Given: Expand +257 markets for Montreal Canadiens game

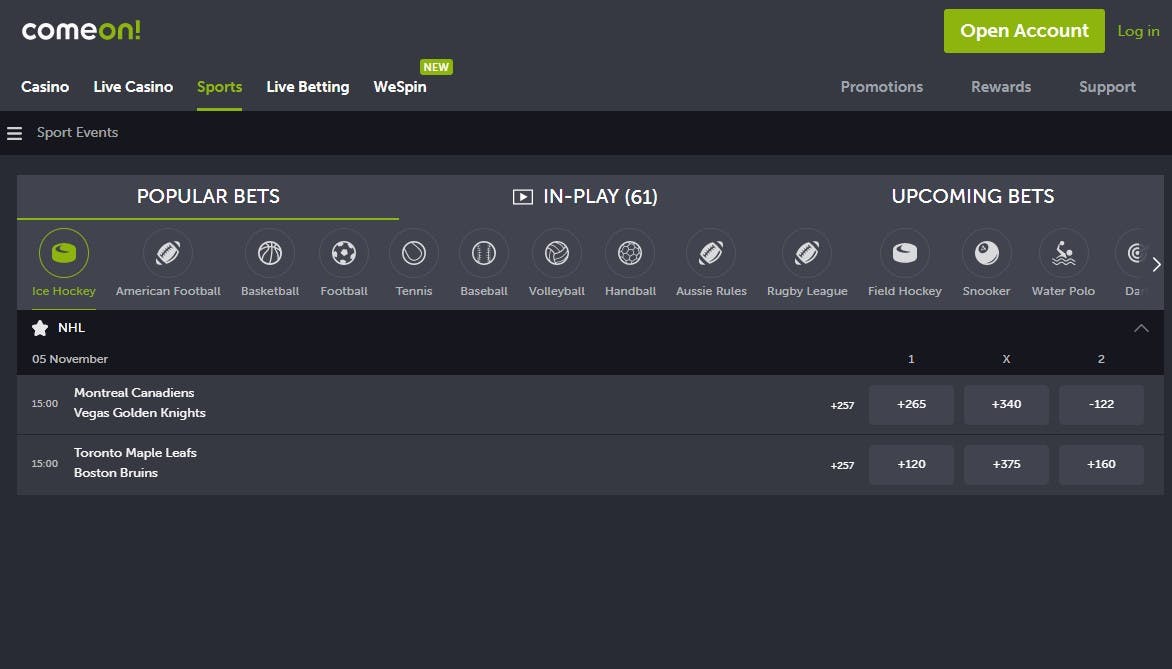Looking at the screenshot, I should (x=842, y=405).
